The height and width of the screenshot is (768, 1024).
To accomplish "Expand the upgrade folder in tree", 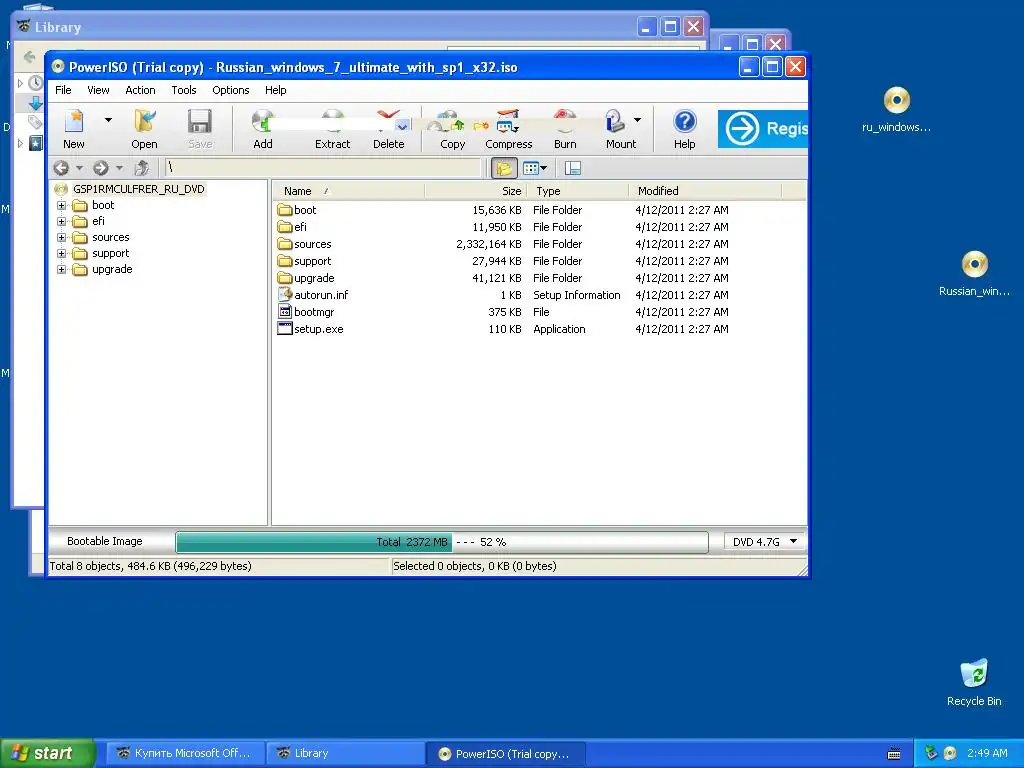I will (61, 270).
